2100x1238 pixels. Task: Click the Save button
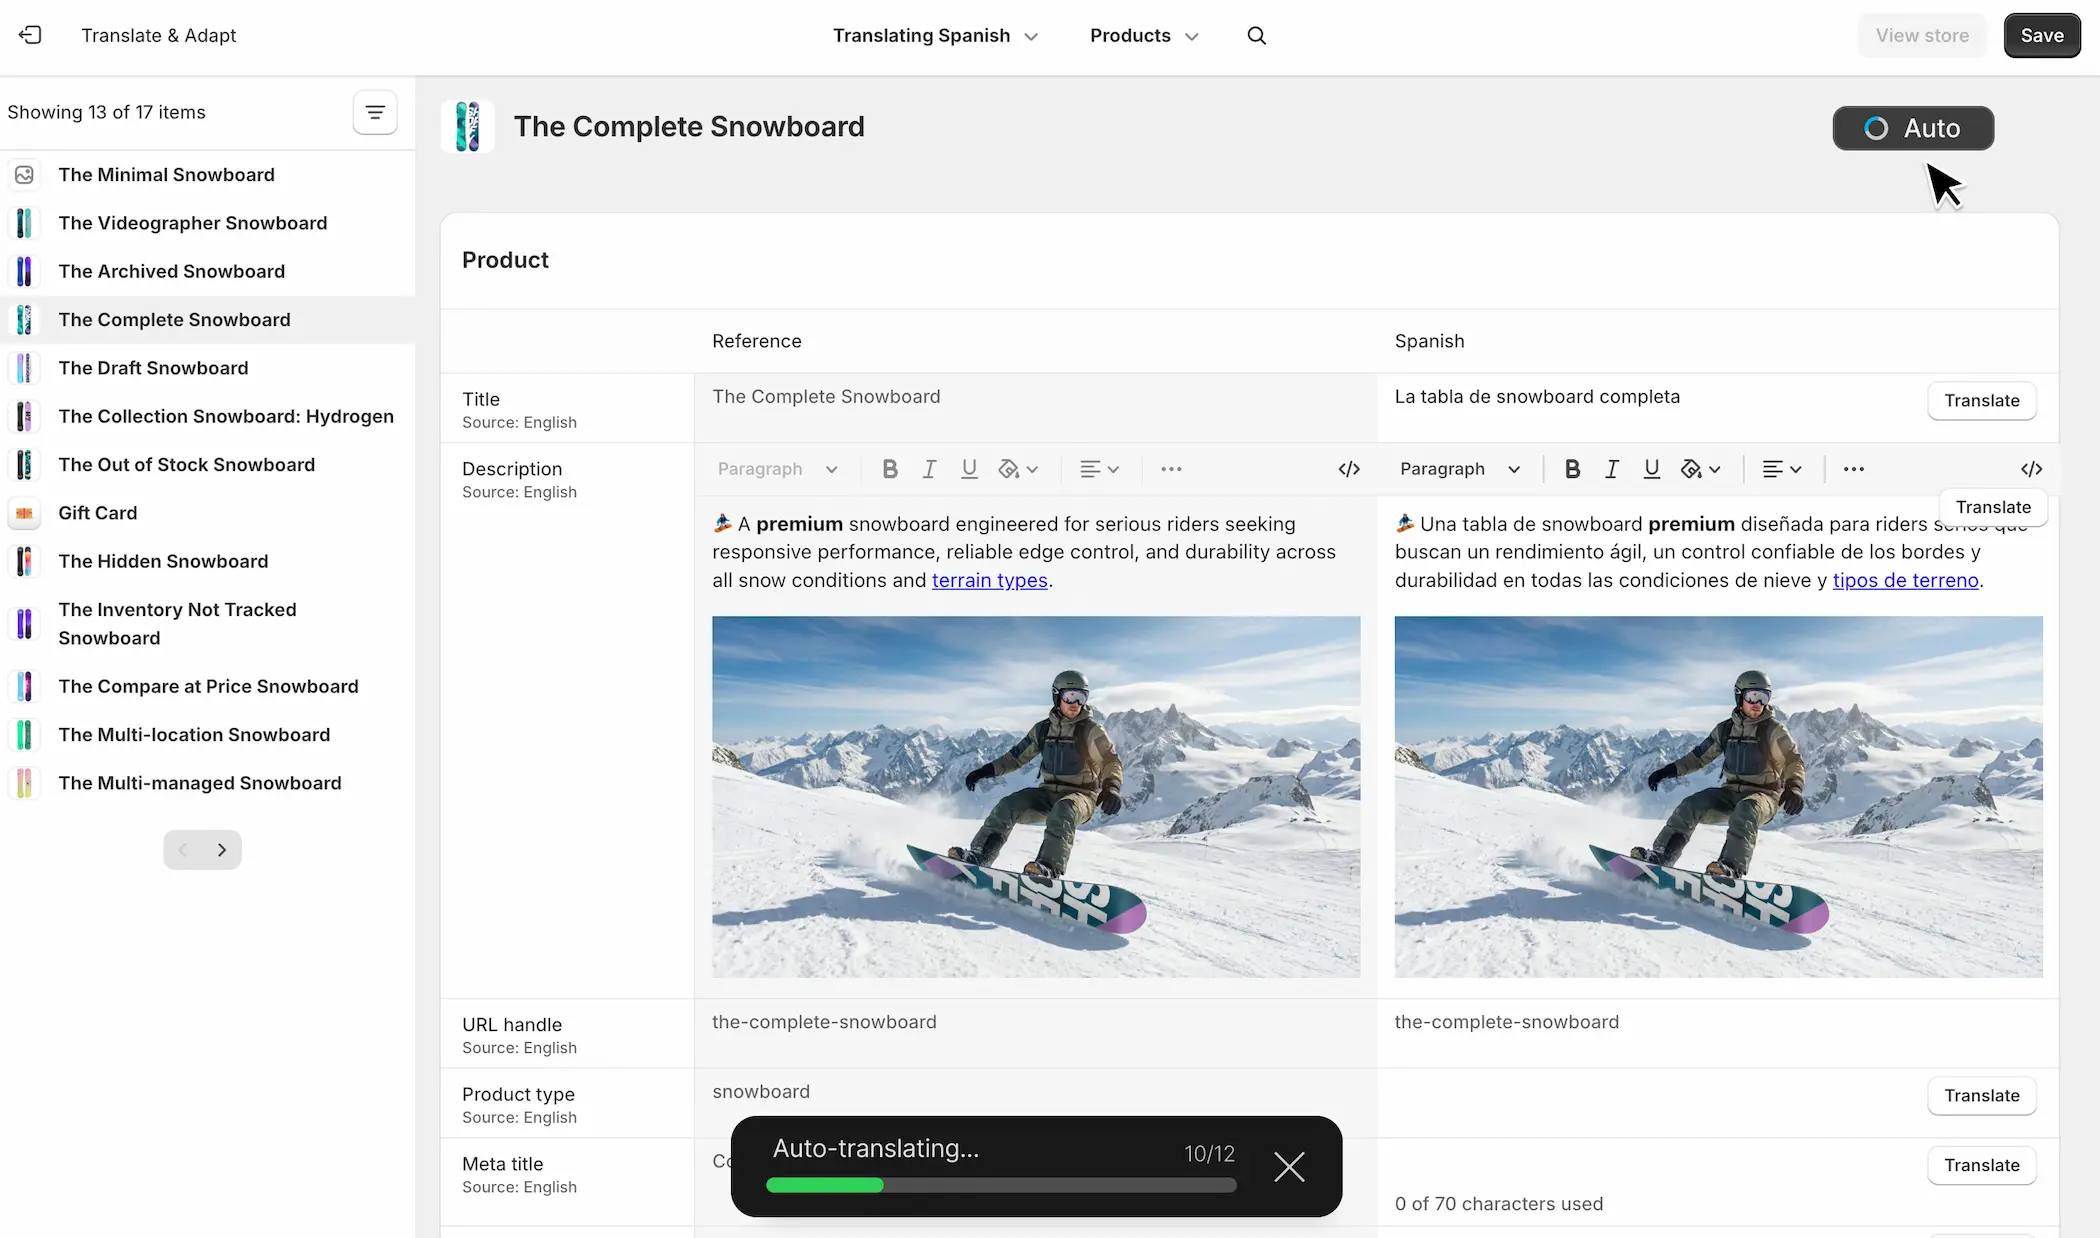coord(2041,35)
